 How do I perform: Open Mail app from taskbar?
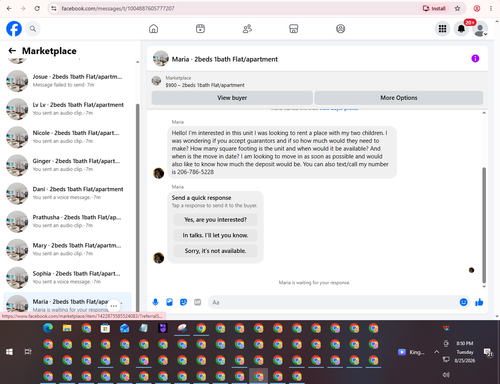[125, 328]
